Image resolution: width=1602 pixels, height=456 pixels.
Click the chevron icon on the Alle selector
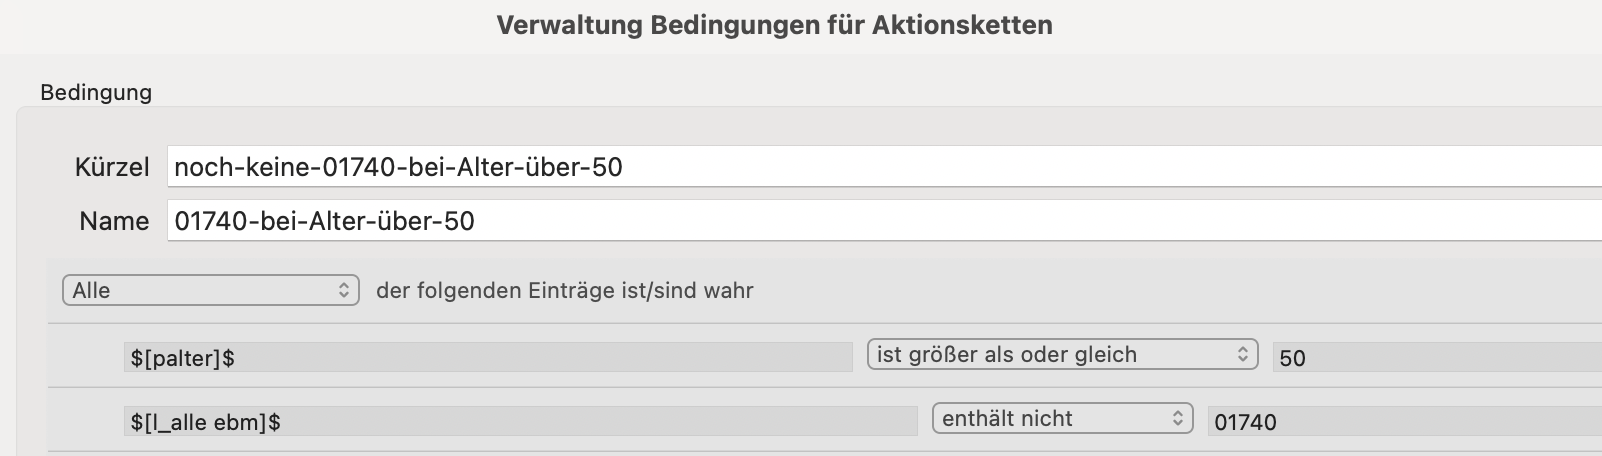coord(344,291)
